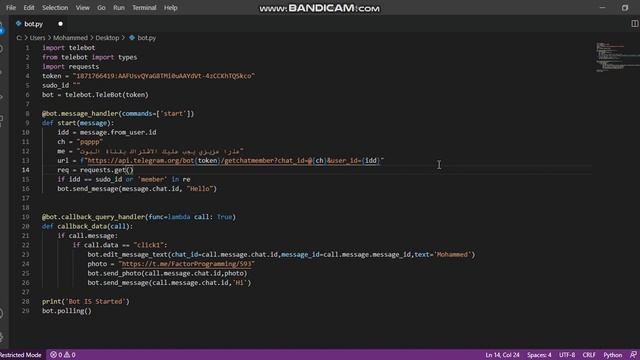Open the Go menu

[x=101, y=8]
